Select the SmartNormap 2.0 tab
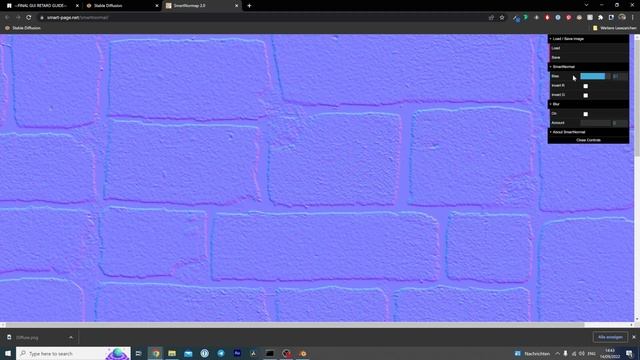The image size is (640, 360). 201,6
